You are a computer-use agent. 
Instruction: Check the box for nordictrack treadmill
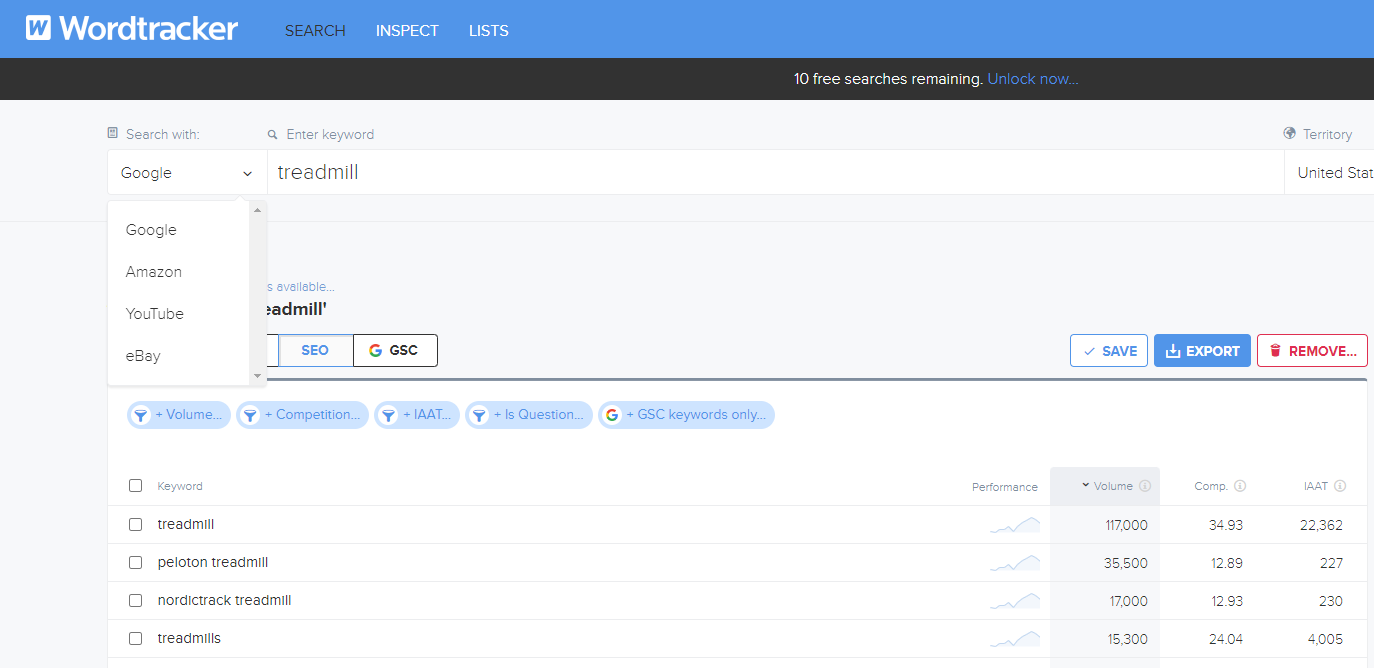(x=136, y=600)
